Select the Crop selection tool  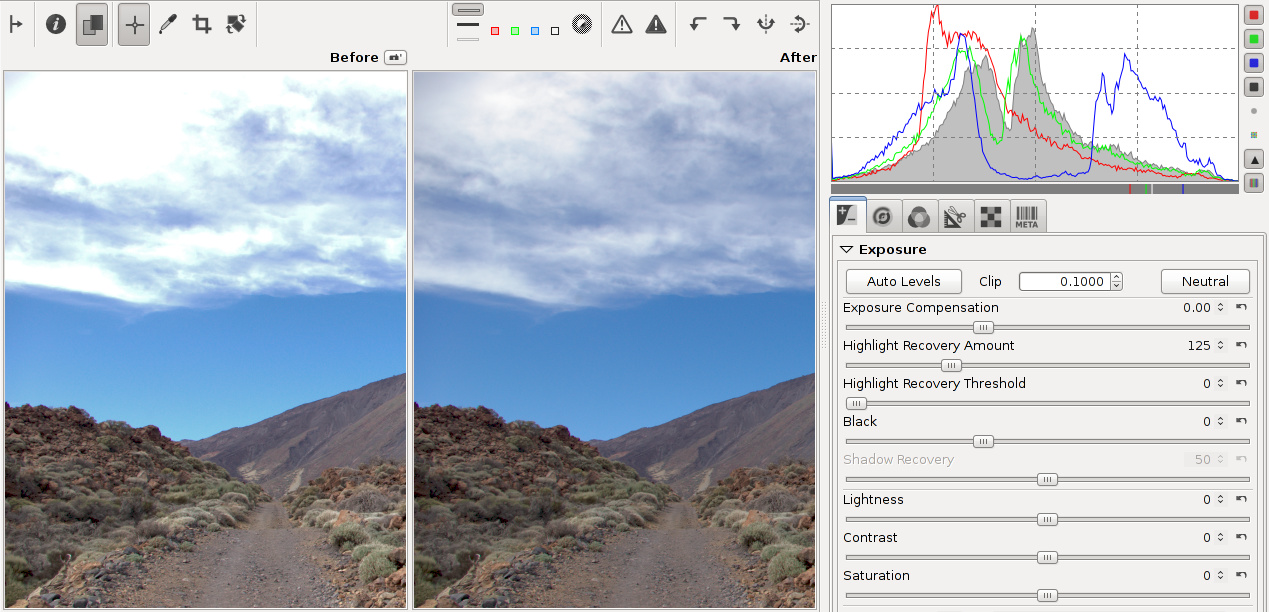click(202, 25)
